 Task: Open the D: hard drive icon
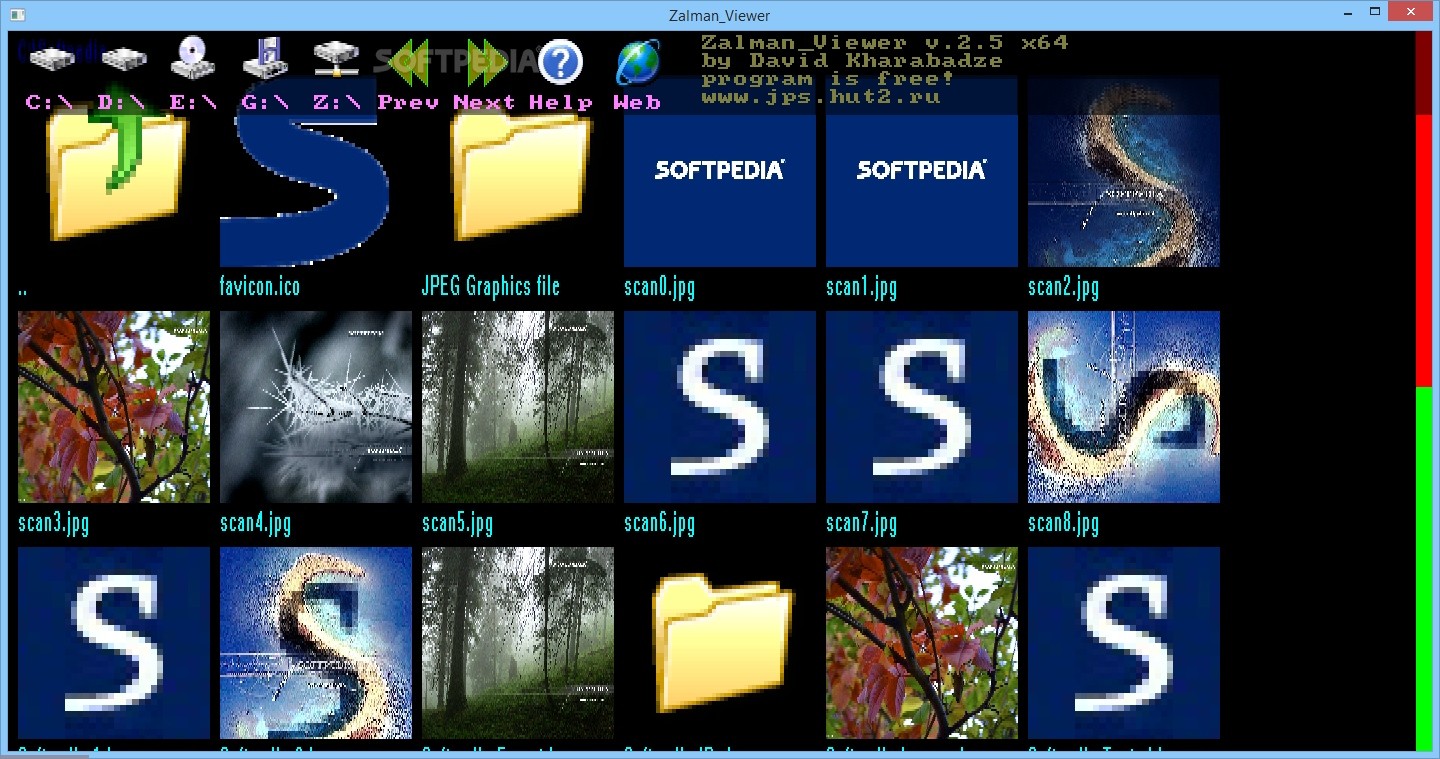pyautogui.click(x=124, y=59)
